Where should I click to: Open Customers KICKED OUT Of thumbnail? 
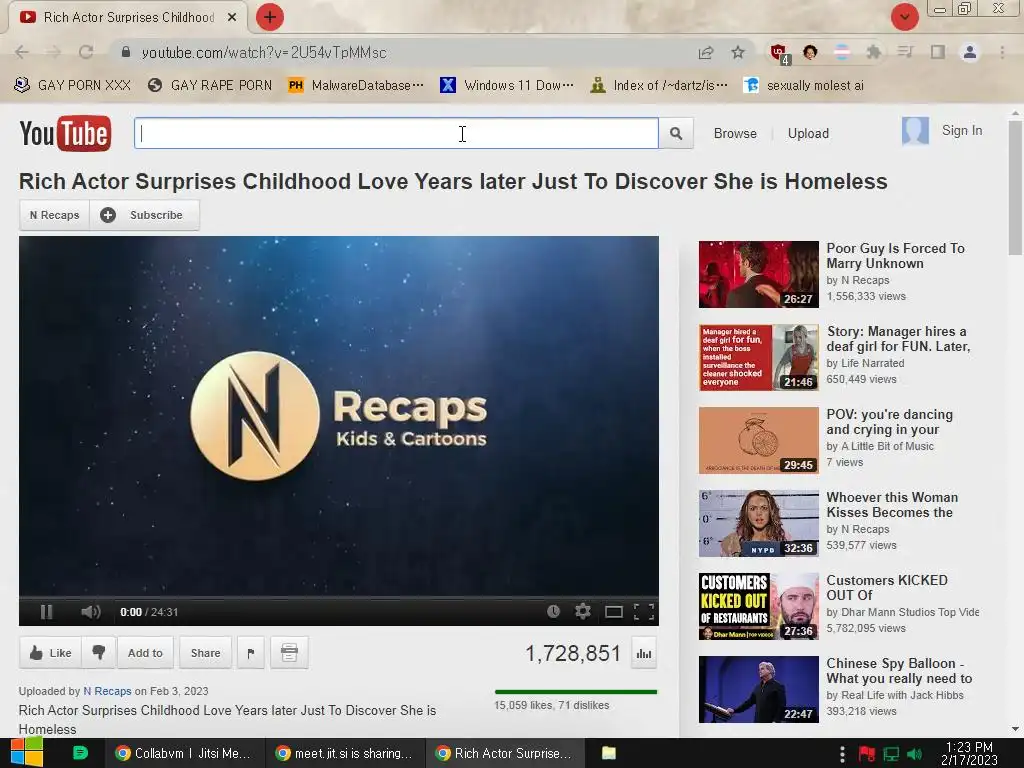pyautogui.click(x=758, y=606)
